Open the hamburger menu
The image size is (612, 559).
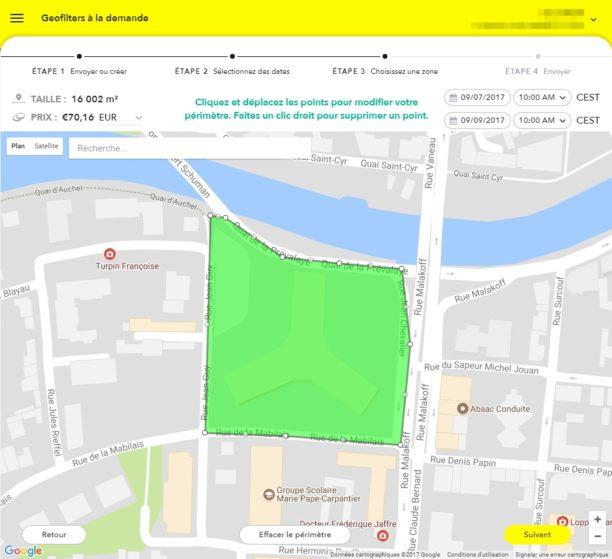pyautogui.click(x=17, y=18)
